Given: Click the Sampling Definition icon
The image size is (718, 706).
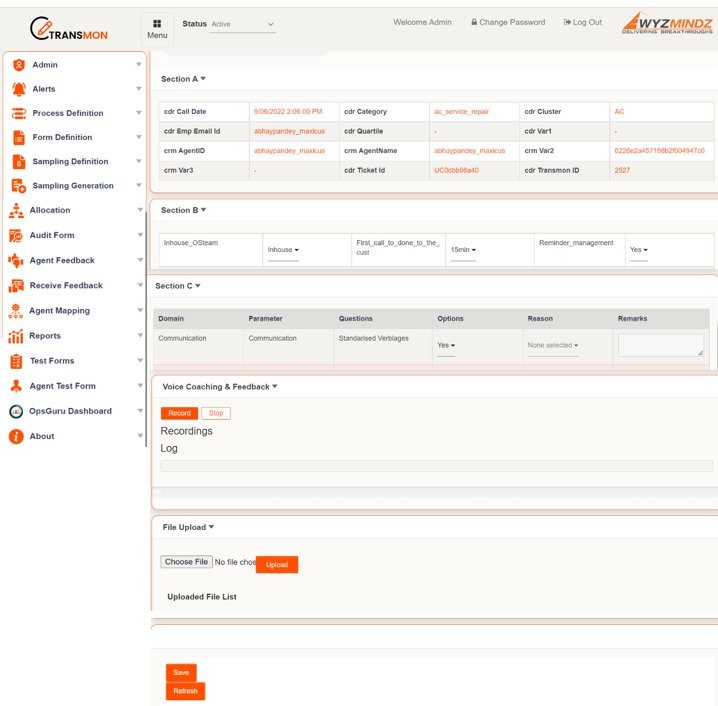Looking at the screenshot, I should 19,162.
